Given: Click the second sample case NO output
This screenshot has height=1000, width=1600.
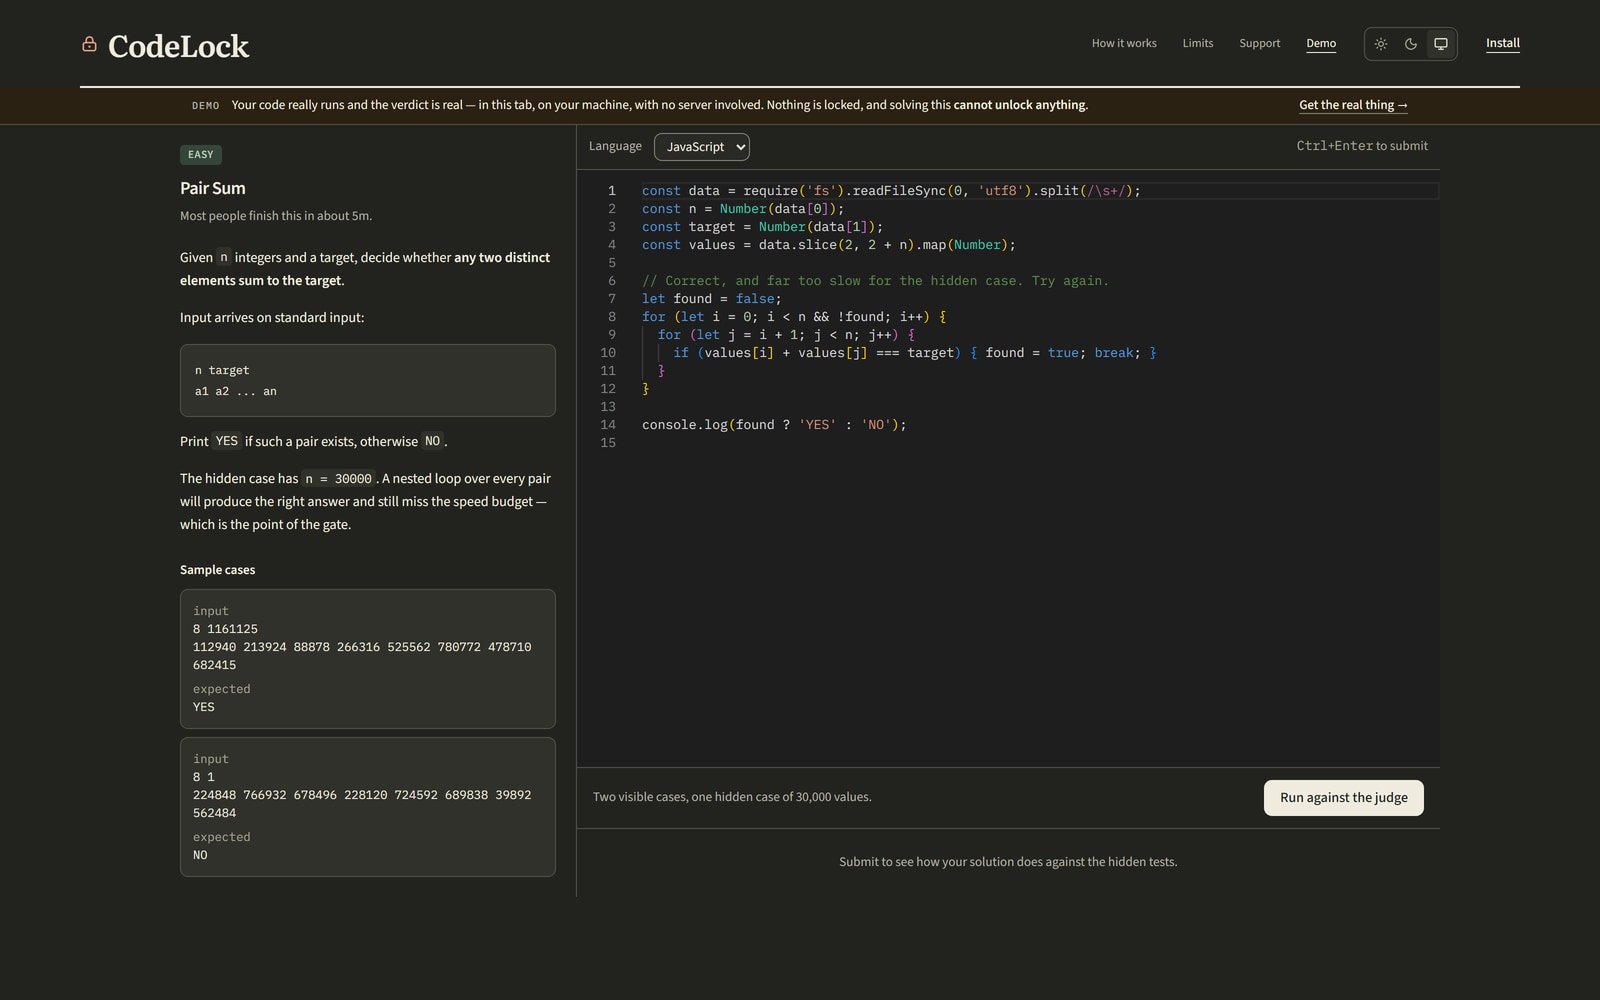Looking at the screenshot, I should pos(200,855).
